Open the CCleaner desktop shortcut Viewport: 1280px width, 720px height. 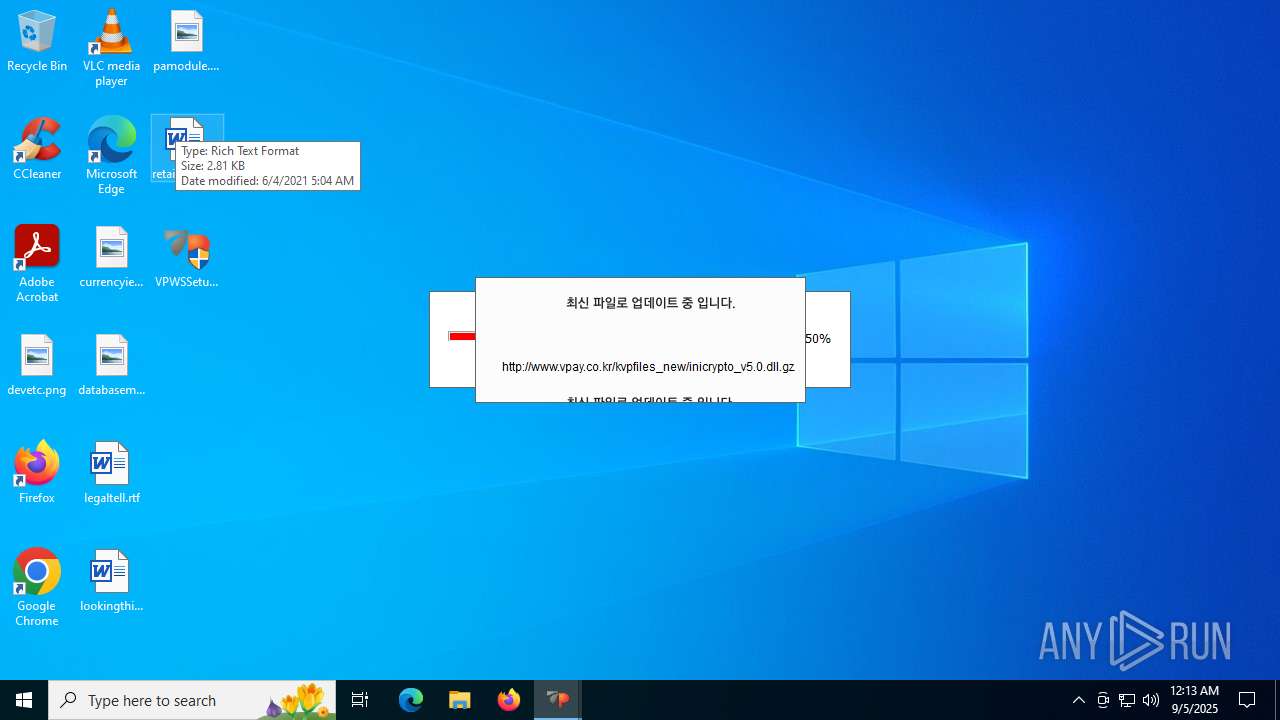coord(37,149)
